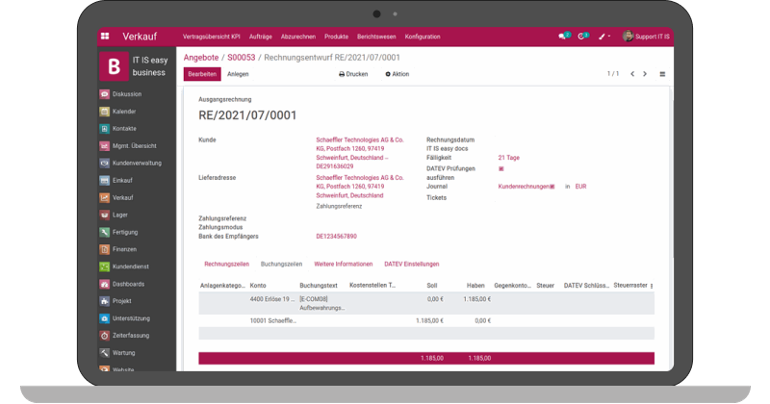Image resolution: width=770 pixels, height=404 pixels.
Task: Click the Bearbeiten button
Action: coord(202,74)
